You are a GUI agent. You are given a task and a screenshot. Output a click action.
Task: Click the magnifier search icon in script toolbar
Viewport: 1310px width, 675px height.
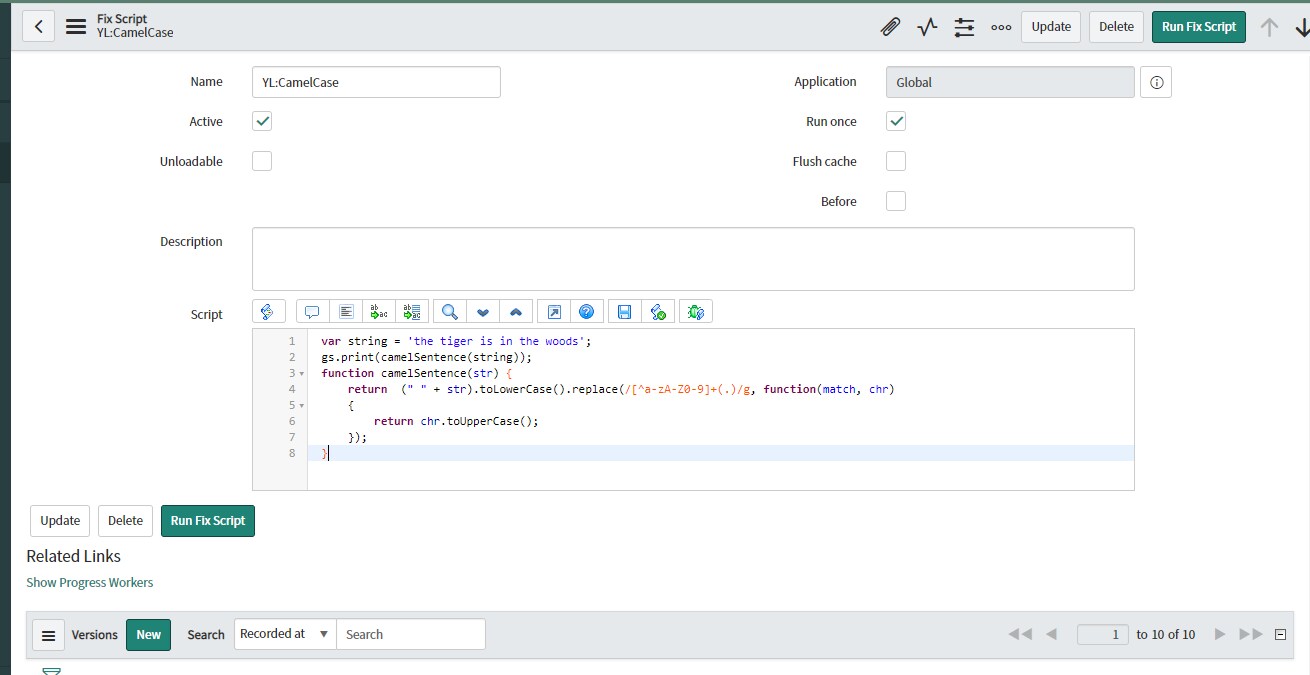pos(450,312)
